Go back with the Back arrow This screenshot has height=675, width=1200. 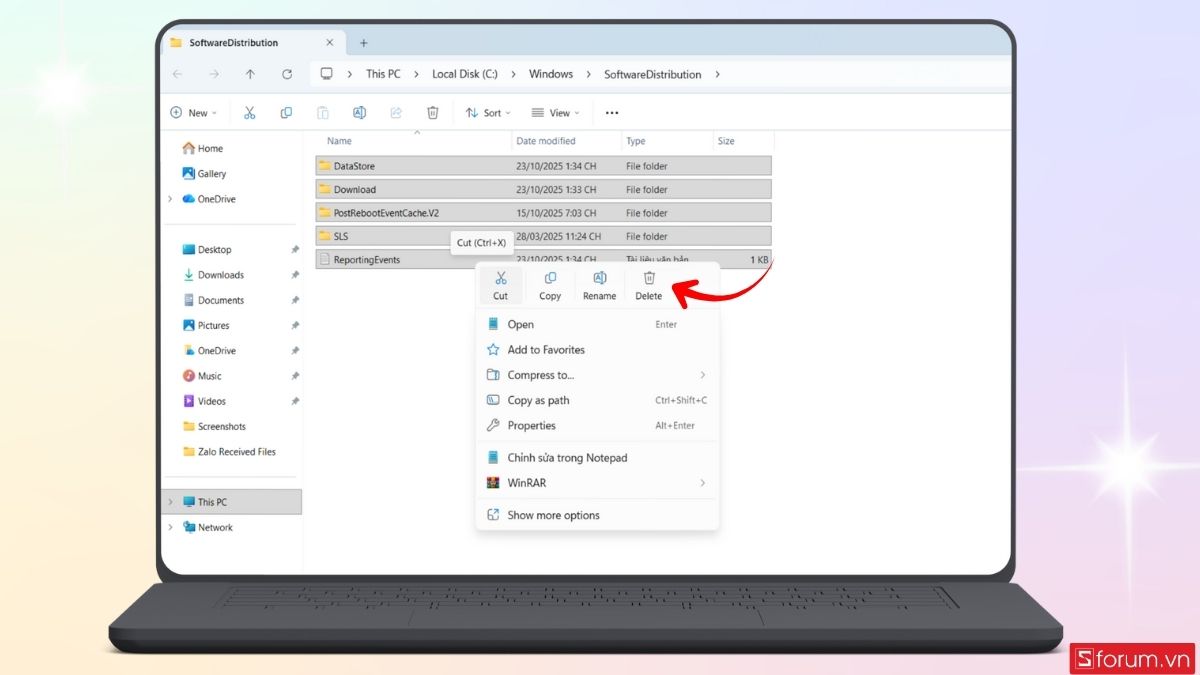[x=177, y=74]
